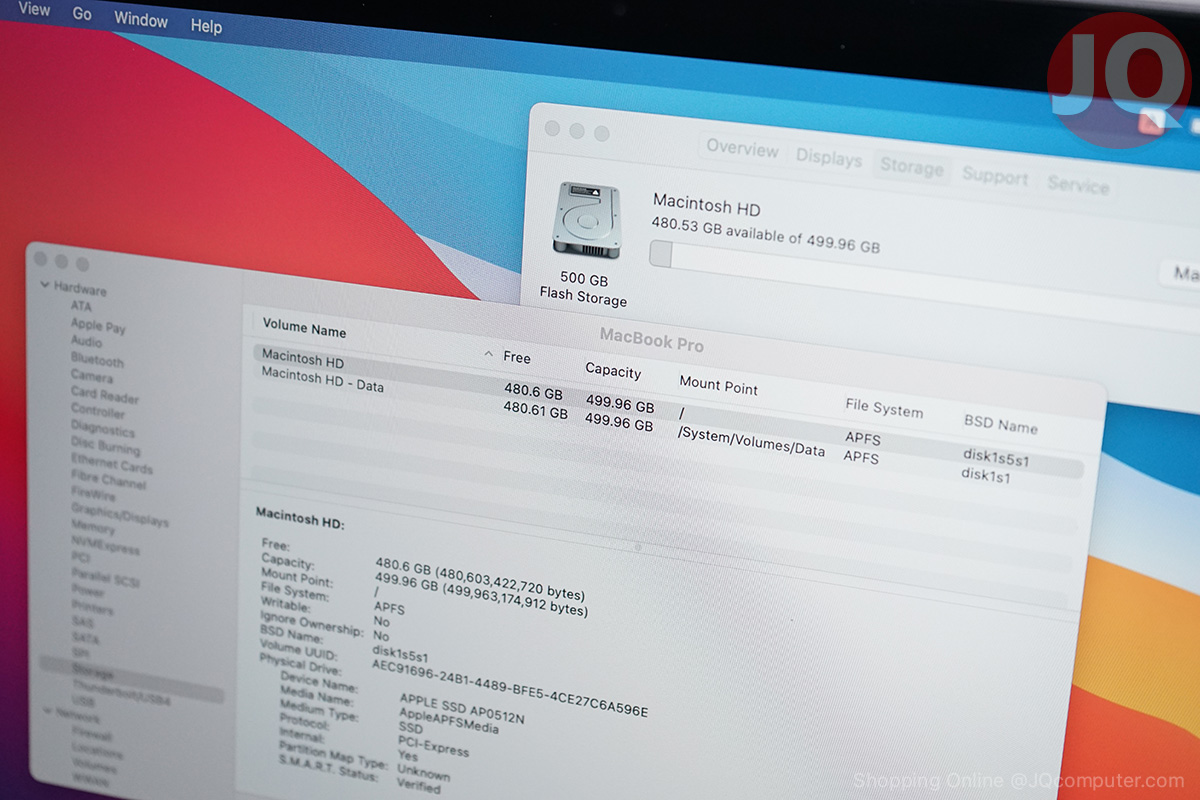This screenshot has height=800, width=1200.
Task: Click the Macintosh HD title in About This Mac
Action: pyautogui.click(x=706, y=205)
